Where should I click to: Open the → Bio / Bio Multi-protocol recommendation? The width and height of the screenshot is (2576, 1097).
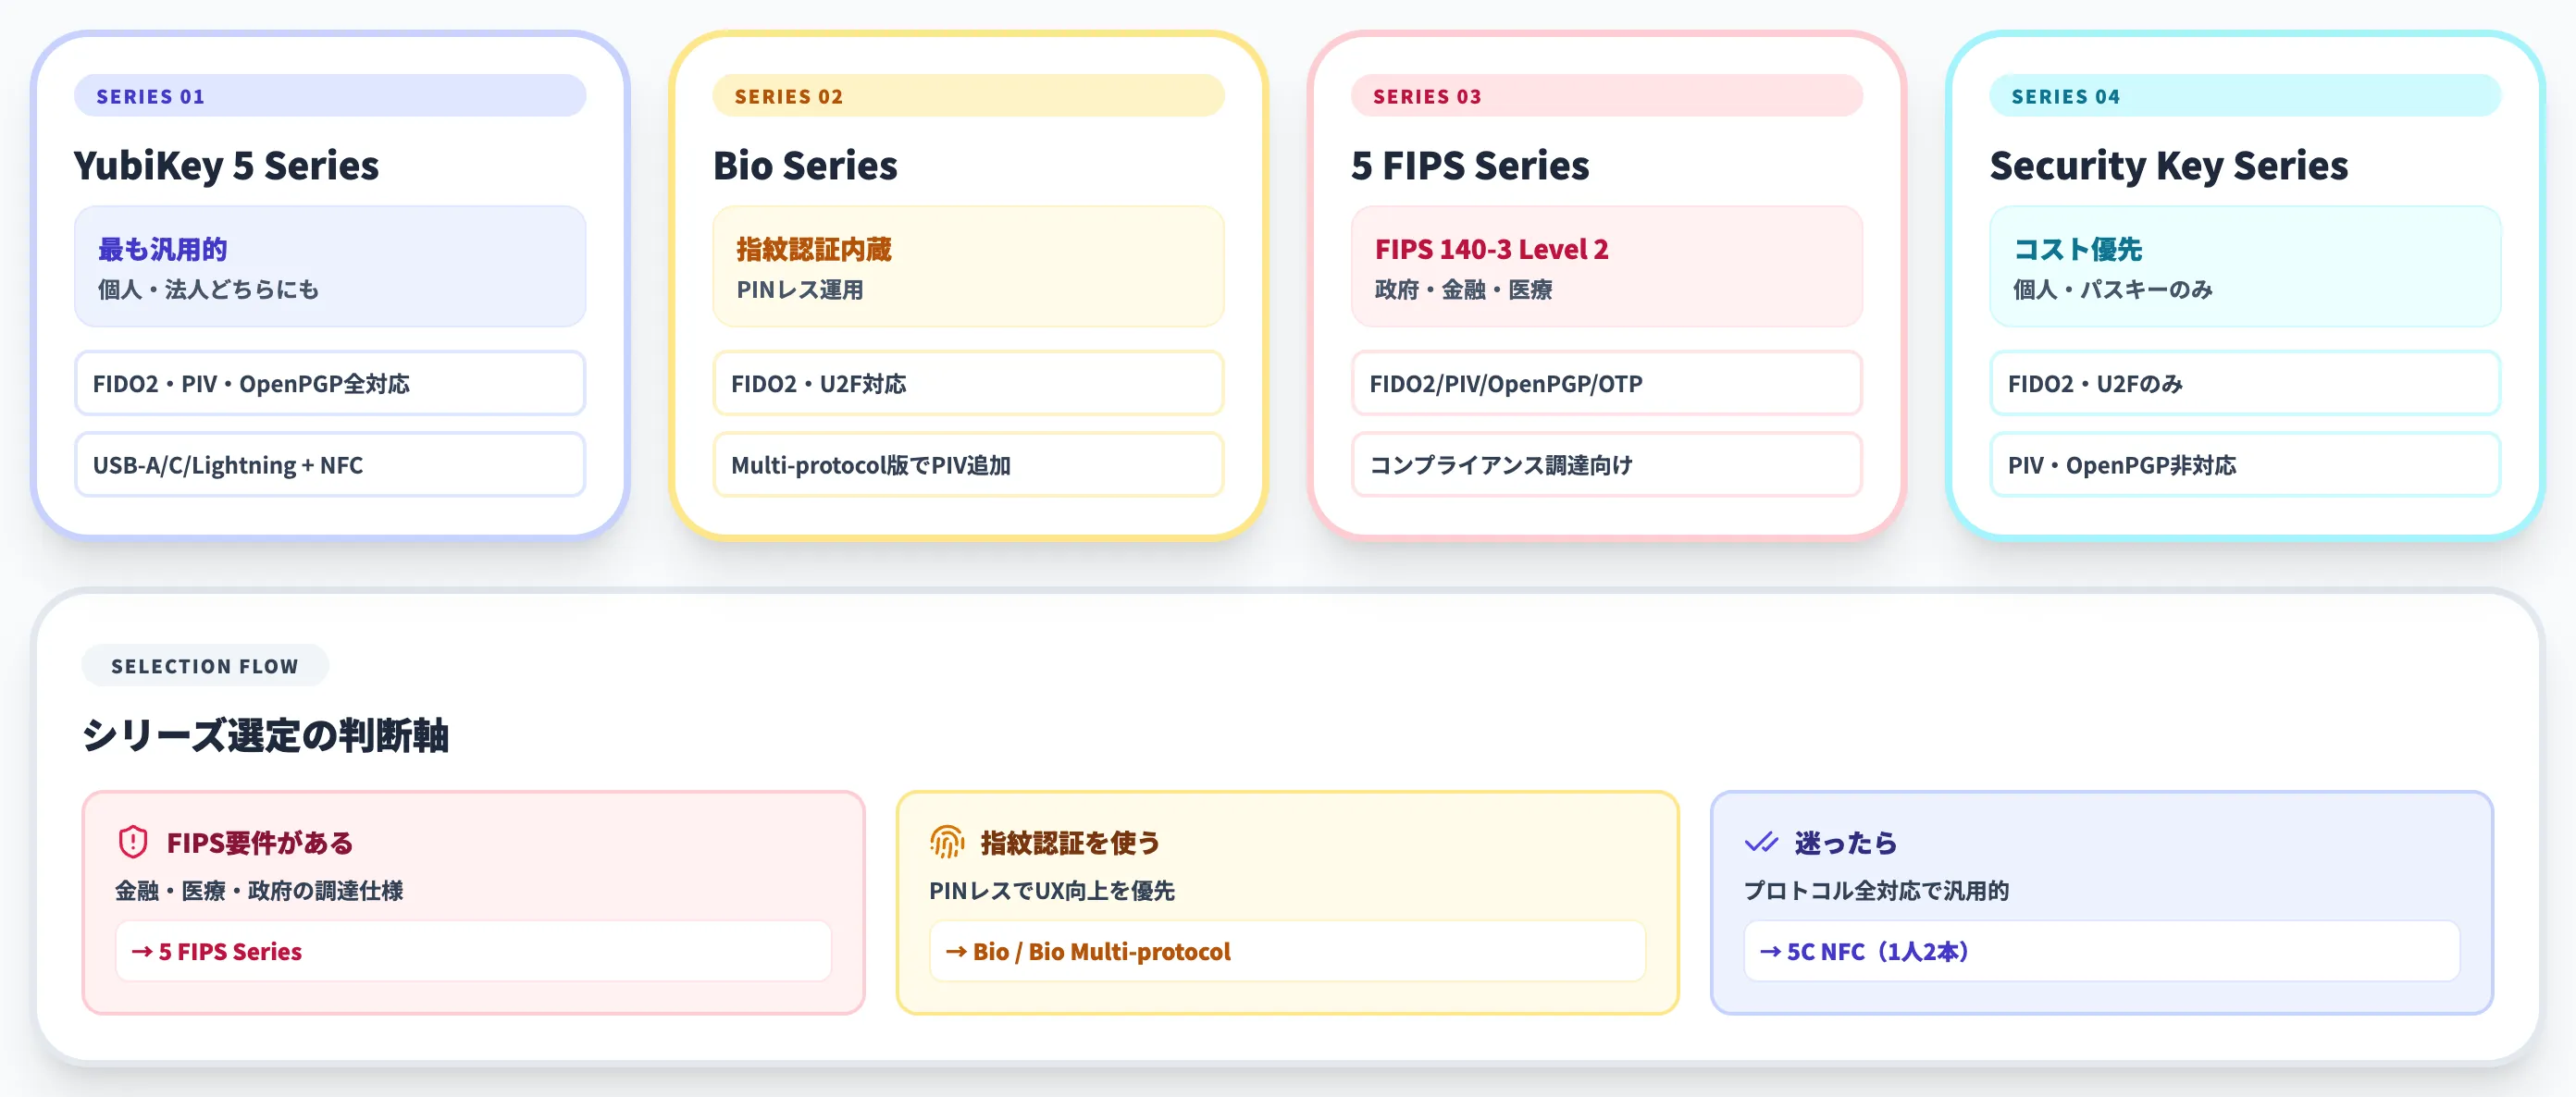[1287, 951]
